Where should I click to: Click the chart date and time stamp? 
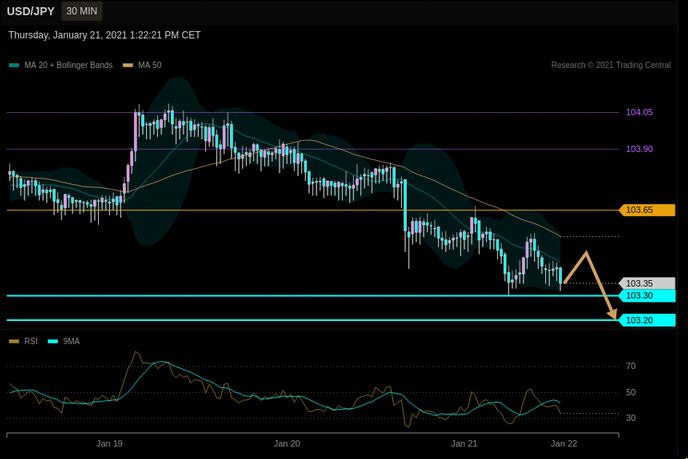pos(104,35)
